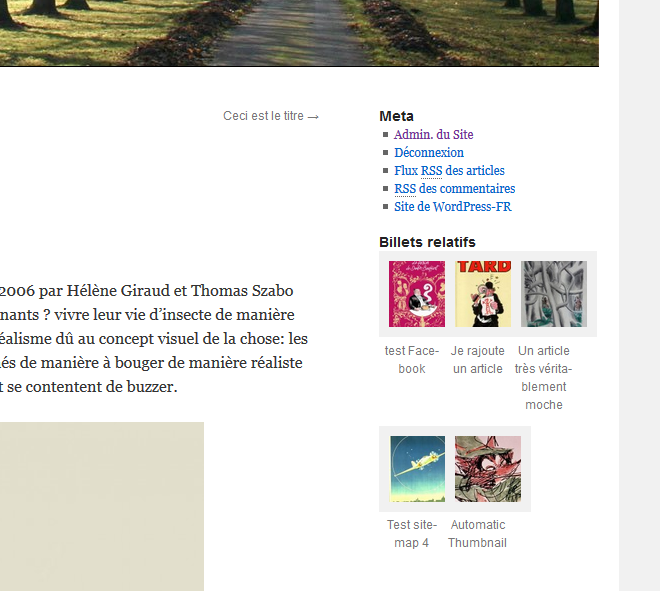Click the Admin. du Site link
660x591 pixels.
point(434,135)
